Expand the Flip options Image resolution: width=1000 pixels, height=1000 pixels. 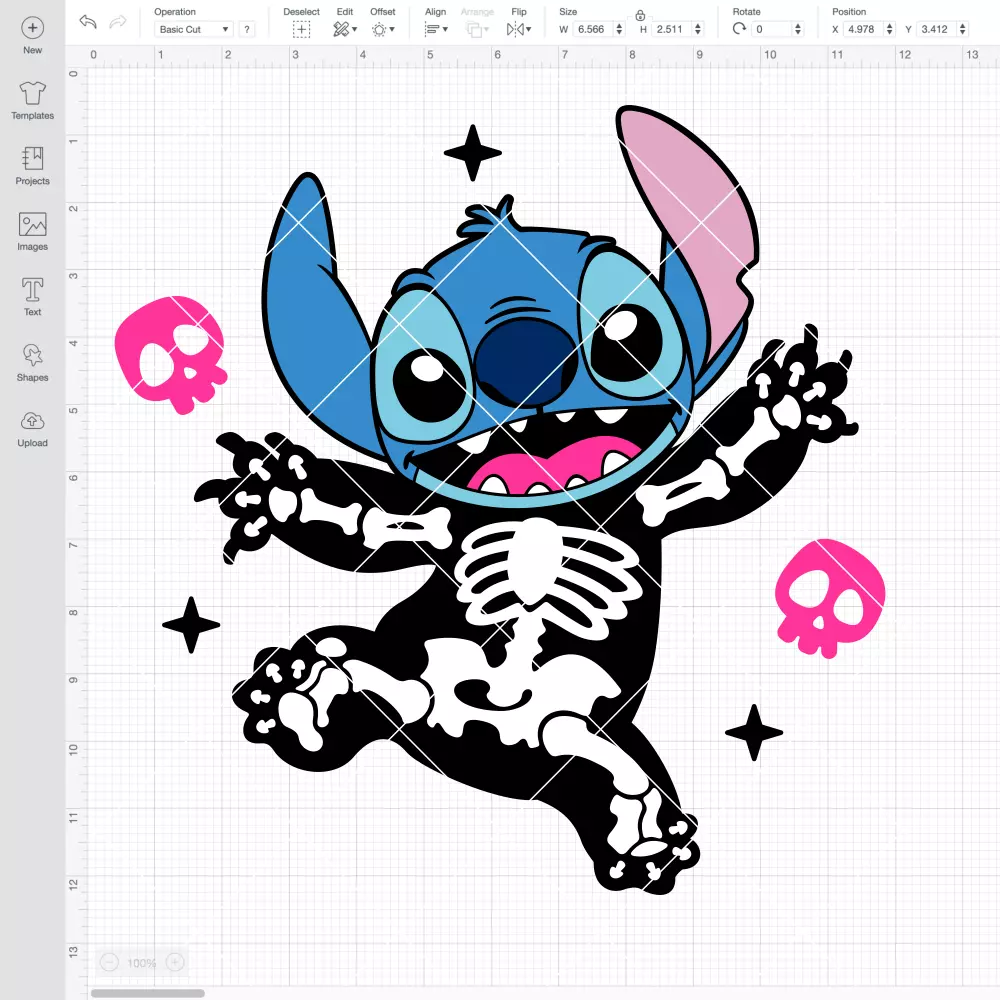[518, 29]
